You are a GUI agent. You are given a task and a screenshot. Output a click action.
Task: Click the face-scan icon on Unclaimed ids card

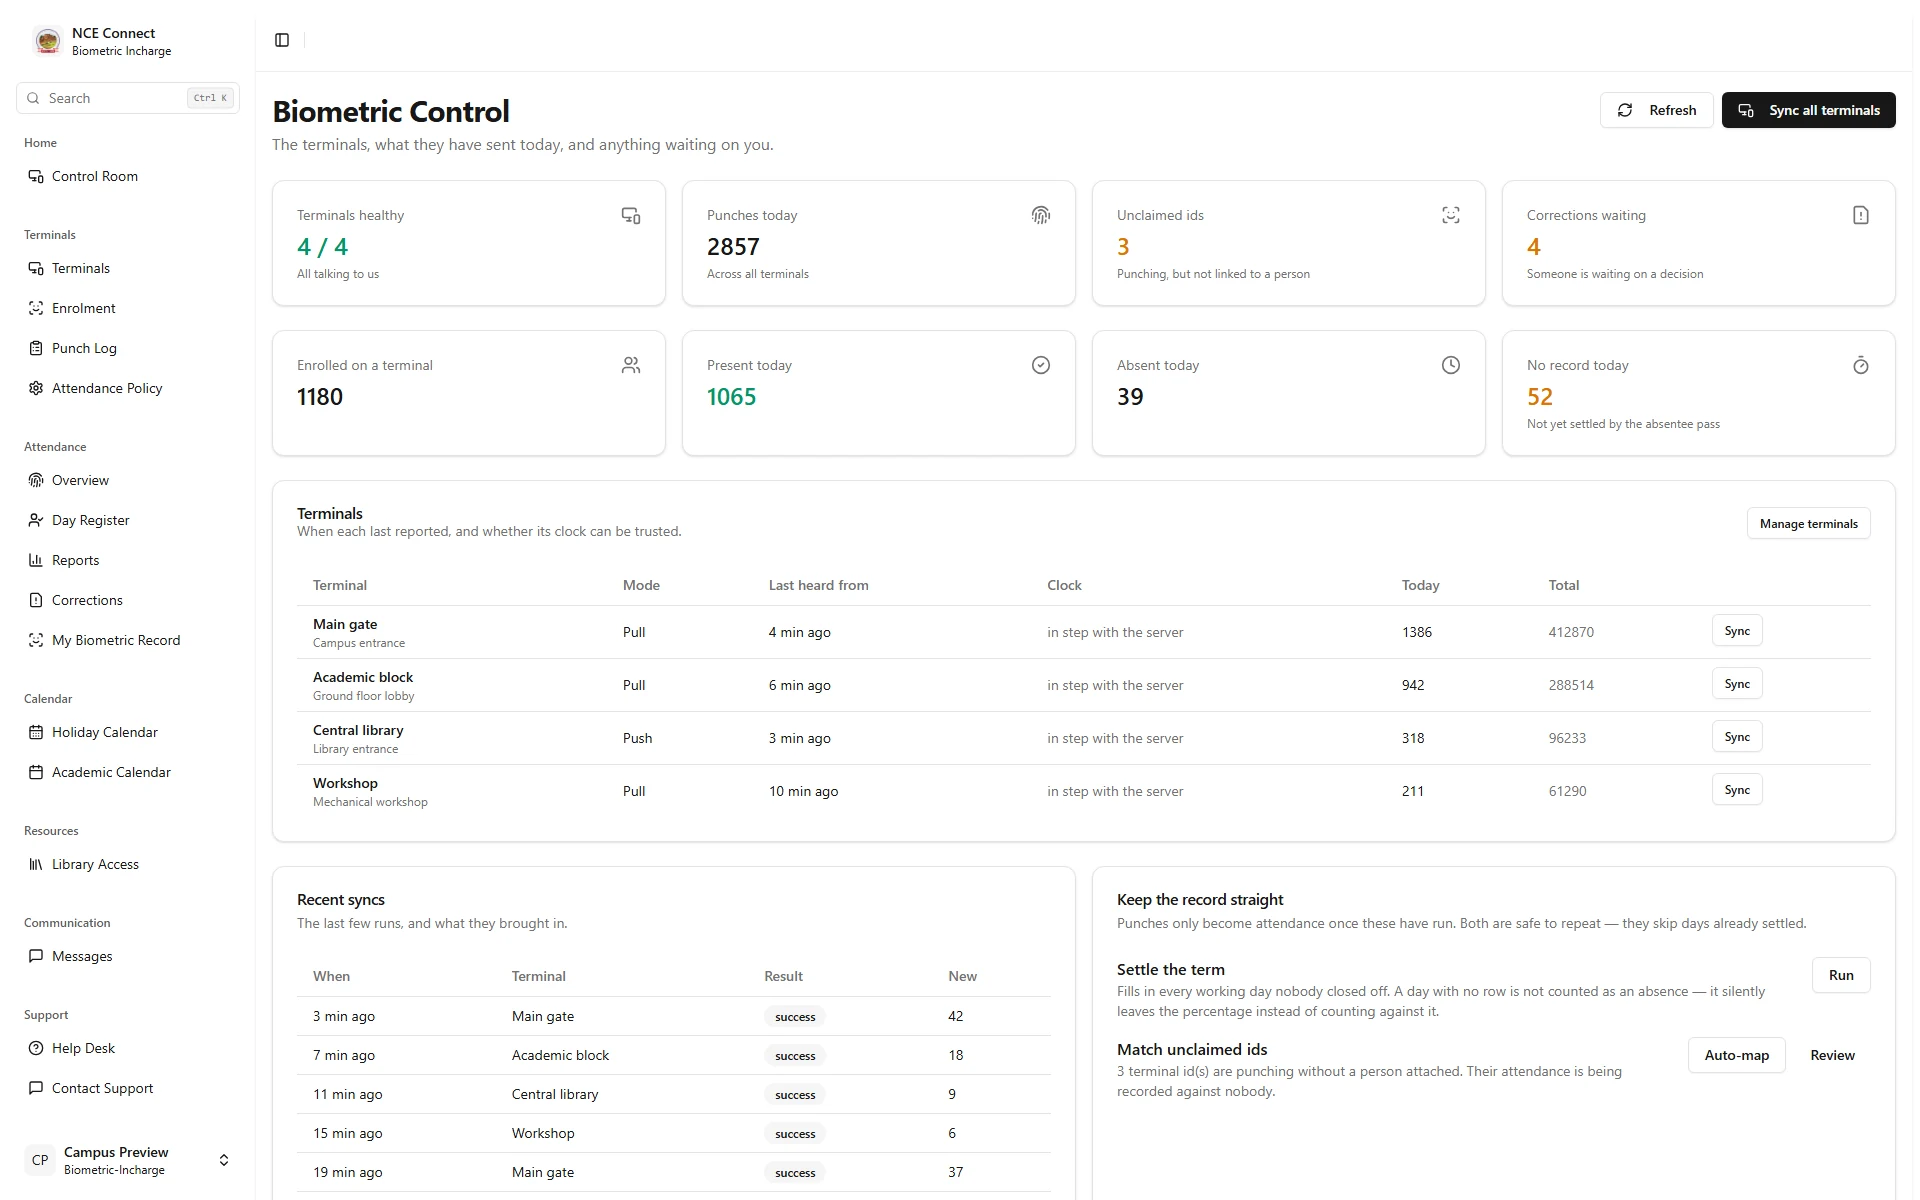pyautogui.click(x=1451, y=215)
